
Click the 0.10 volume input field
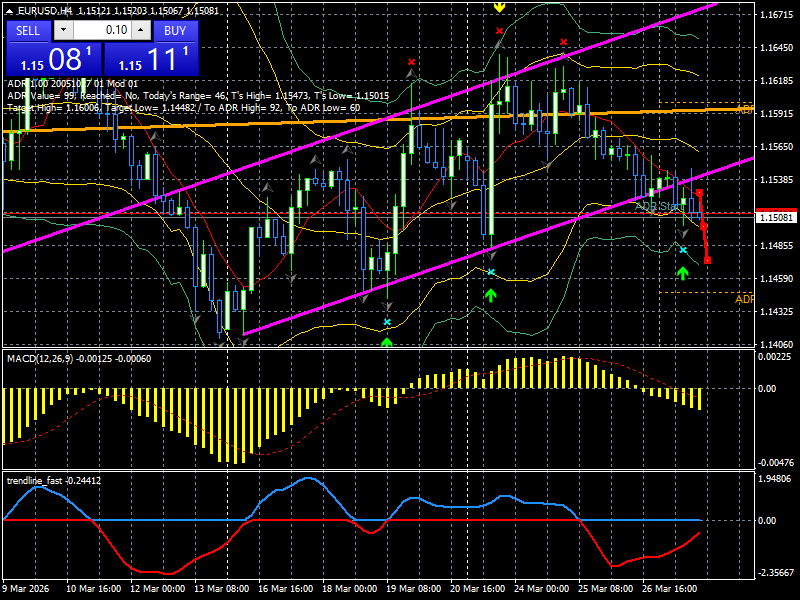pyautogui.click(x=102, y=30)
